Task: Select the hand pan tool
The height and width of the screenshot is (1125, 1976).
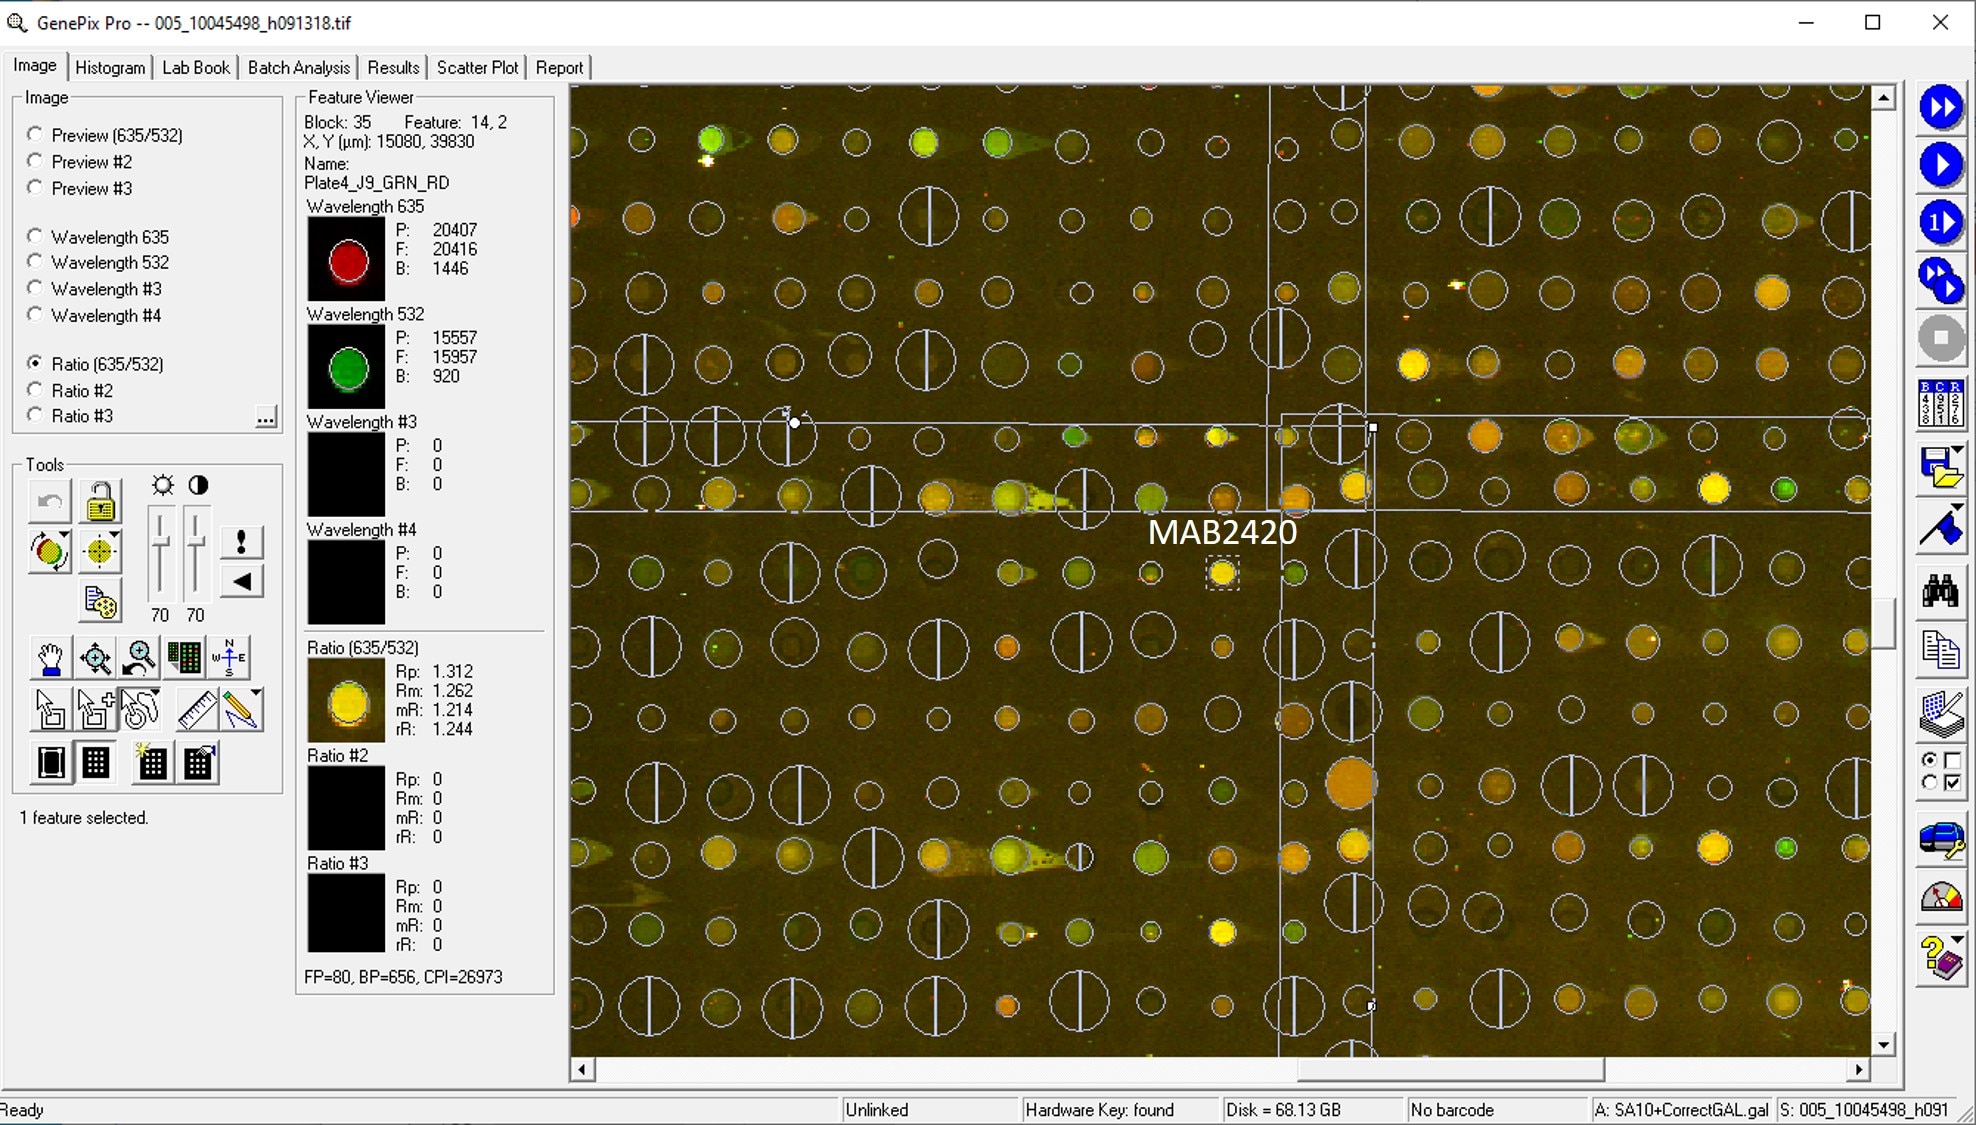Action: pyautogui.click(x=50, y=658)
